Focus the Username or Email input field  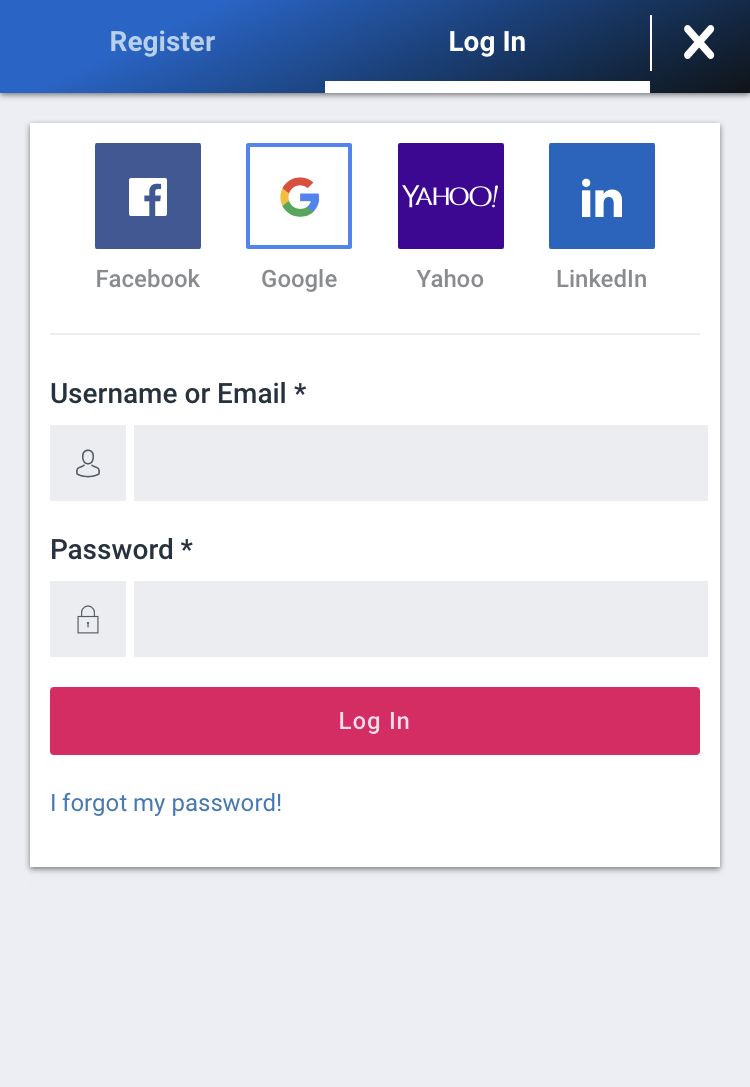coord(421,463)
